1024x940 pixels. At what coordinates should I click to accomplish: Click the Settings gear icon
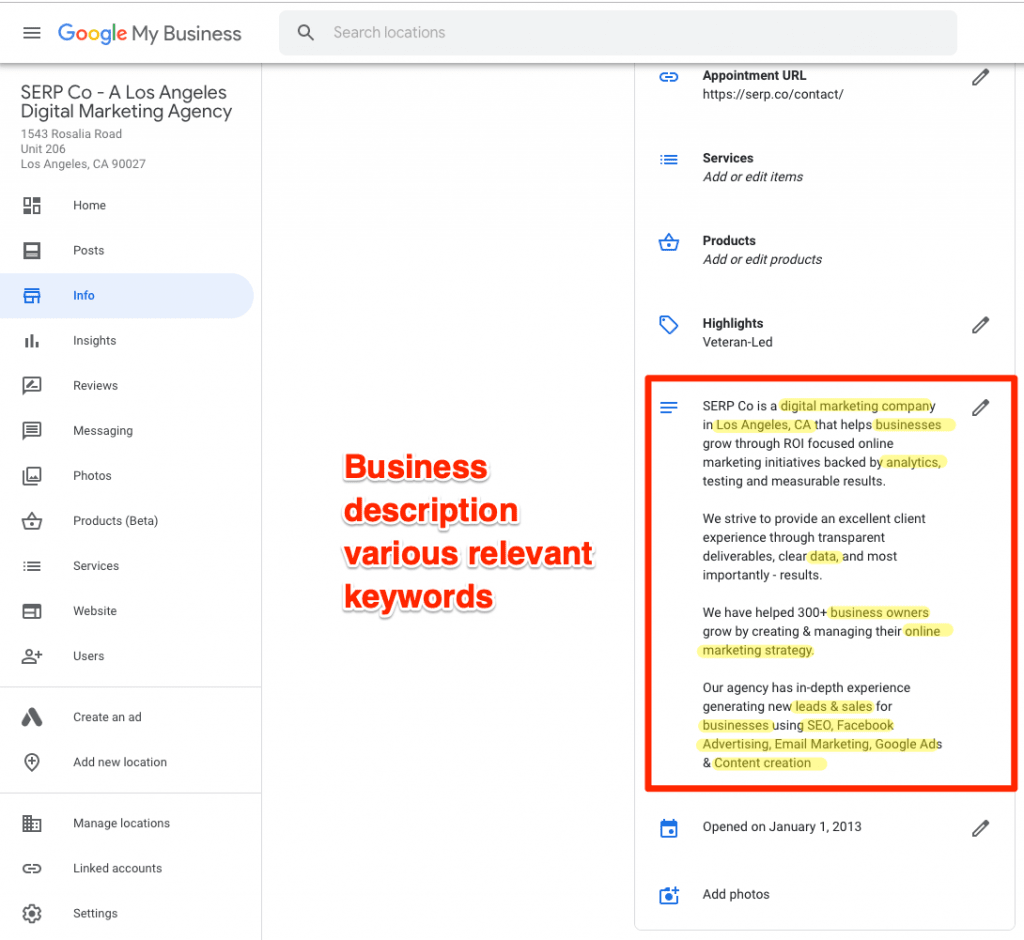point(32,913)
